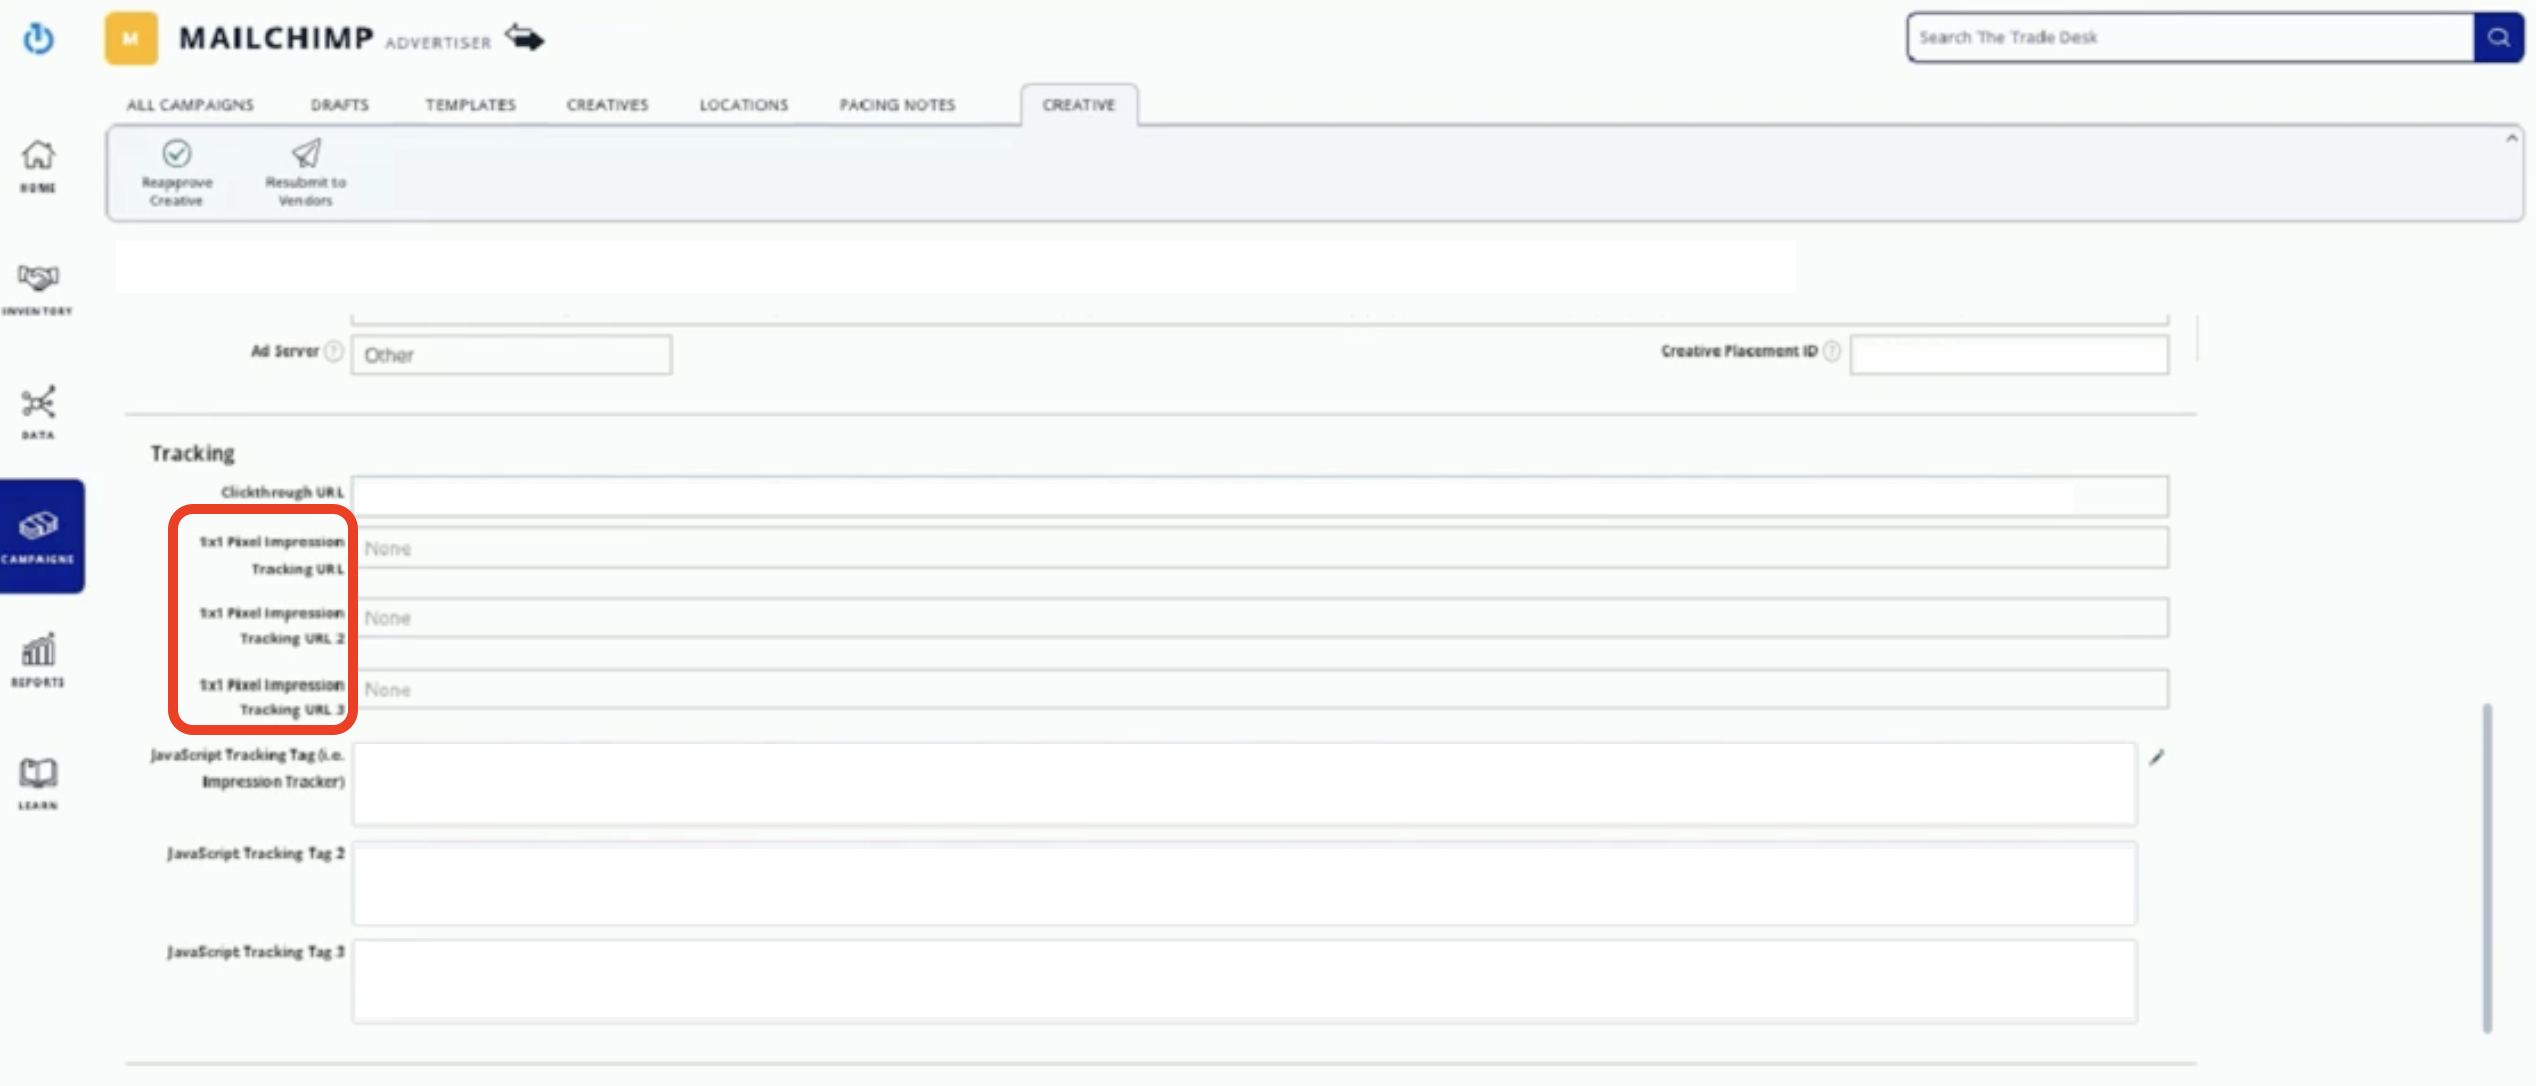Screen dimensions: 2536x1086
Task: Open the Ad Server dropdown showing Other
Action: pyautogui.click(x=510, y=354)
